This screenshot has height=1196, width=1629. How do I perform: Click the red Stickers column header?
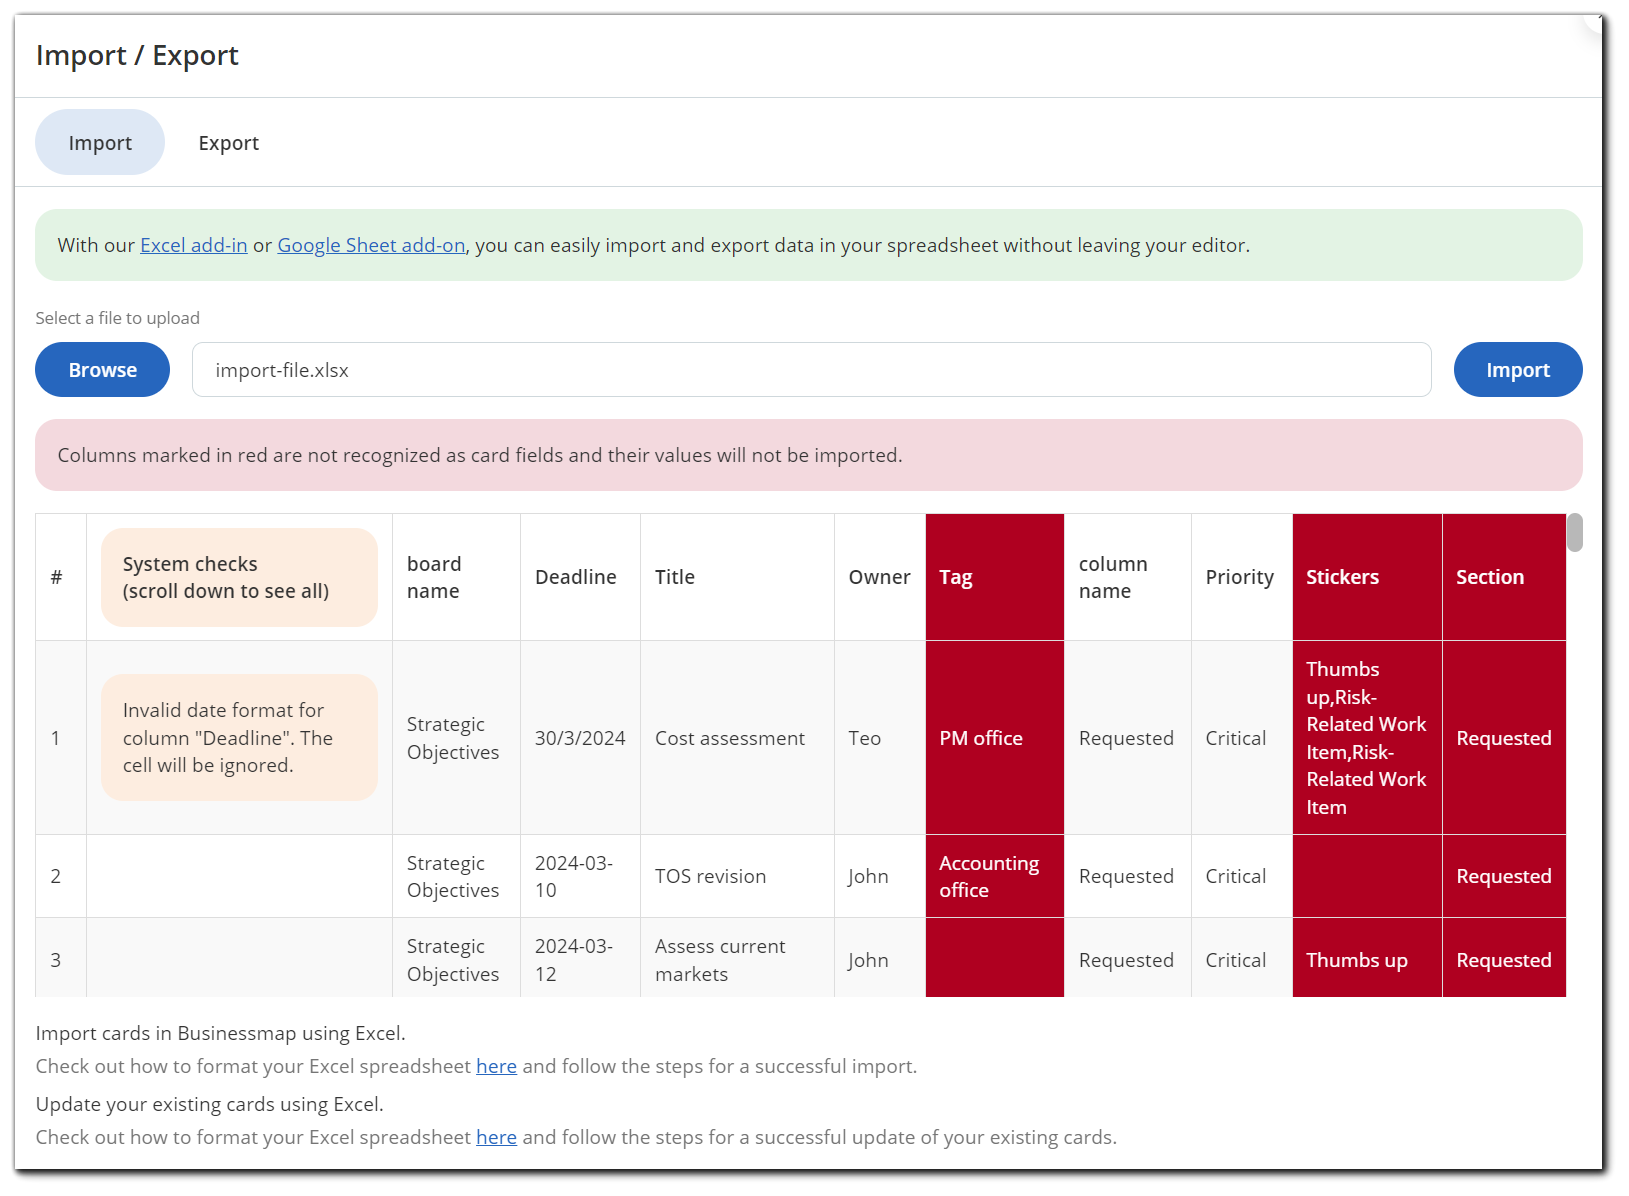1366,577
